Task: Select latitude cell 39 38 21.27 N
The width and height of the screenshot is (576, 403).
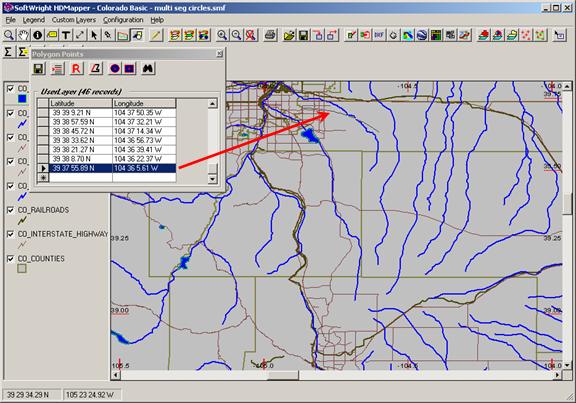Action: pyautogui.click(x=80, y=150)
